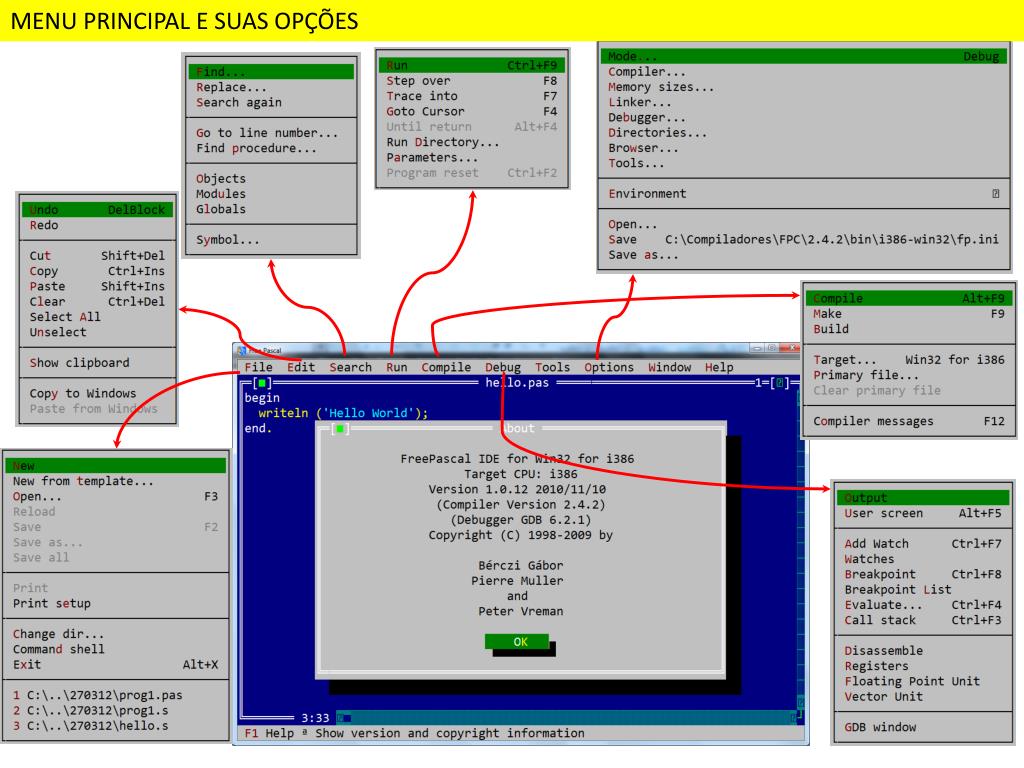Select Change dir... in the File menu
The height and width of the screenshot is (768, 1024).
tap(116, 634)
